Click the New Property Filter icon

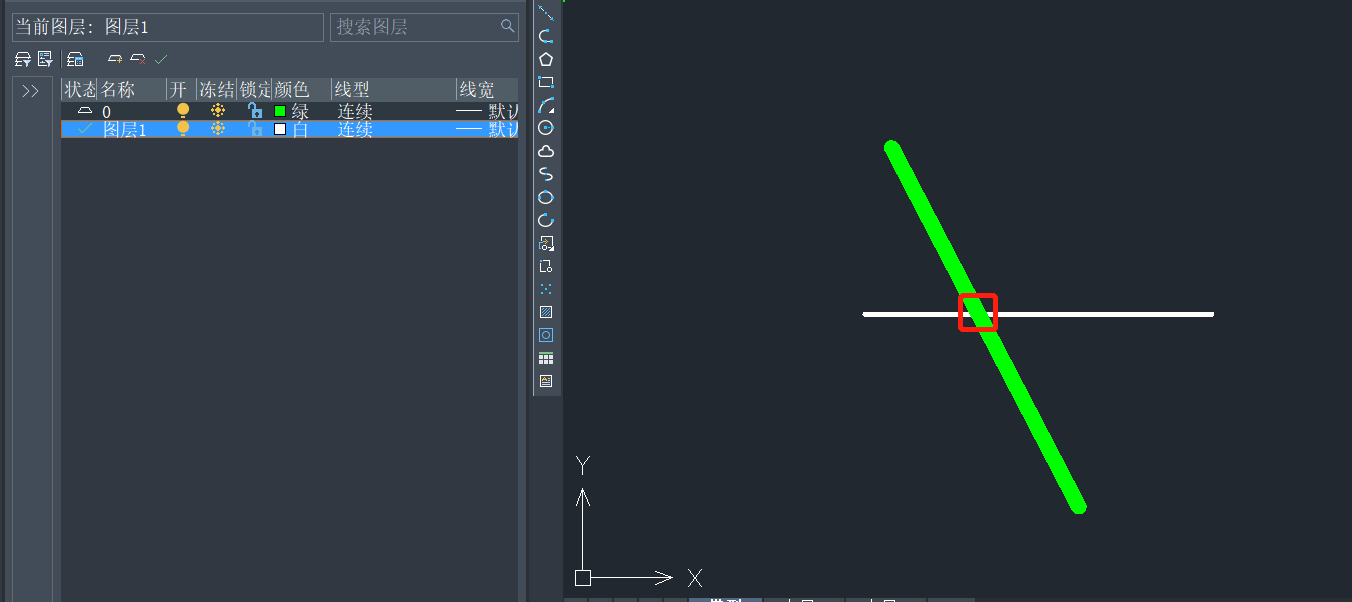click(x=23, y=60)
